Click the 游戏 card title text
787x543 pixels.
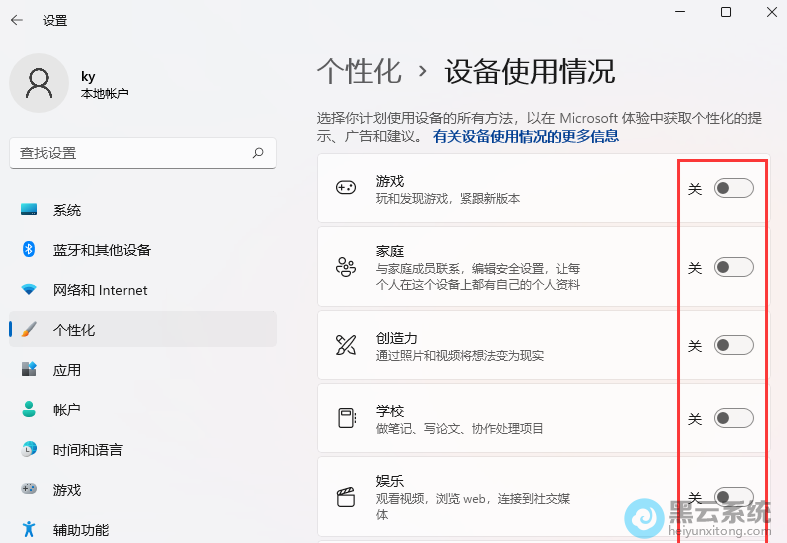click(x=390, y=181)
